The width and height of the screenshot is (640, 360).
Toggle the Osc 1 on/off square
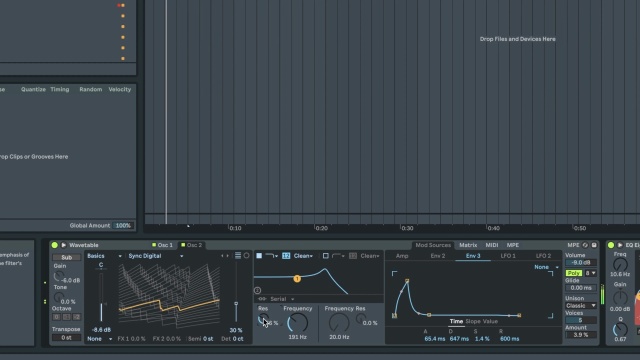(154, 245)
